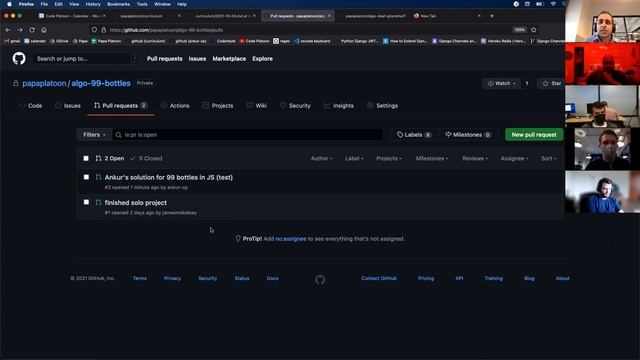Open the finished solo project pull request
640x360 pixels.
click(136, 202)
